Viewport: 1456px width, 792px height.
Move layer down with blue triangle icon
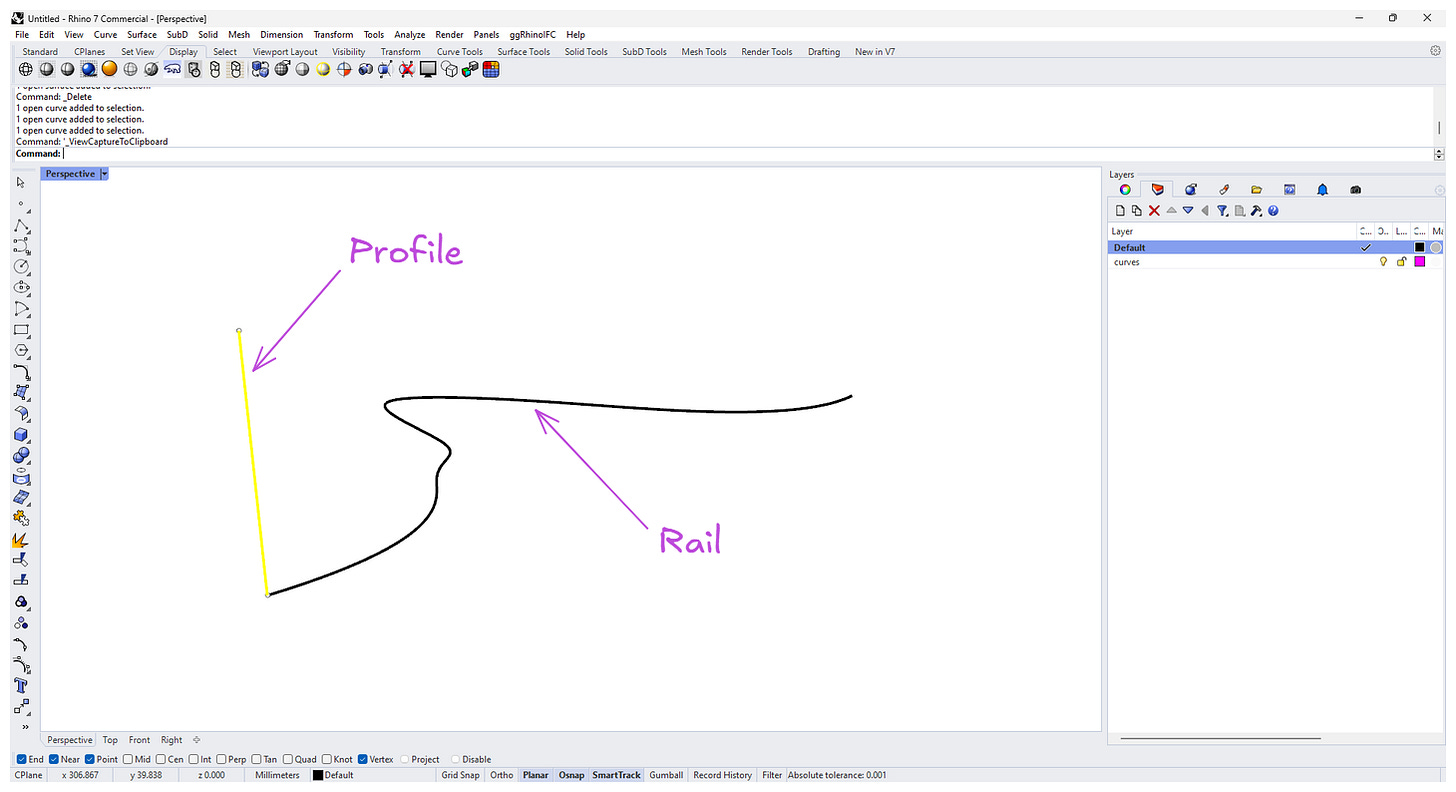coord(1188,211)
